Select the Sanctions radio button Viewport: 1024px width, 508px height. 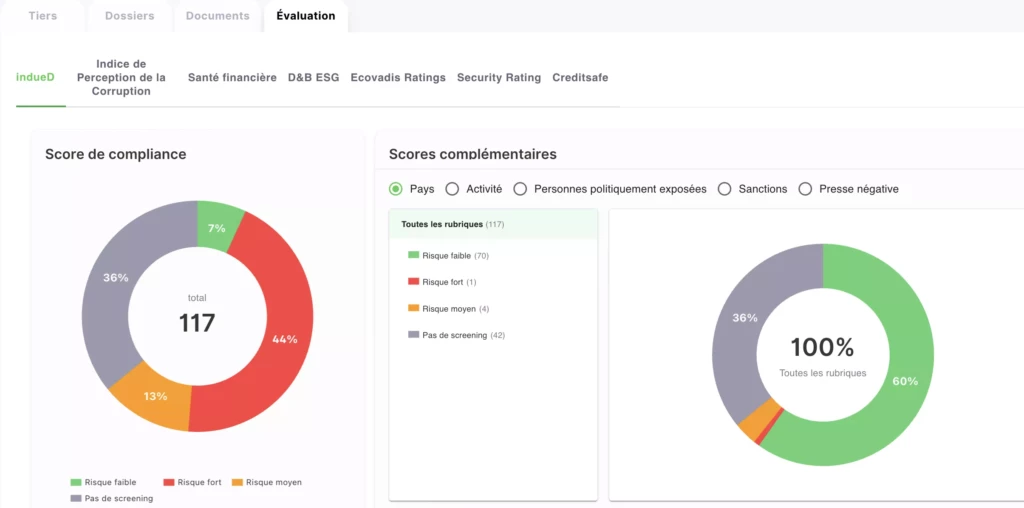tap(725, 189)
